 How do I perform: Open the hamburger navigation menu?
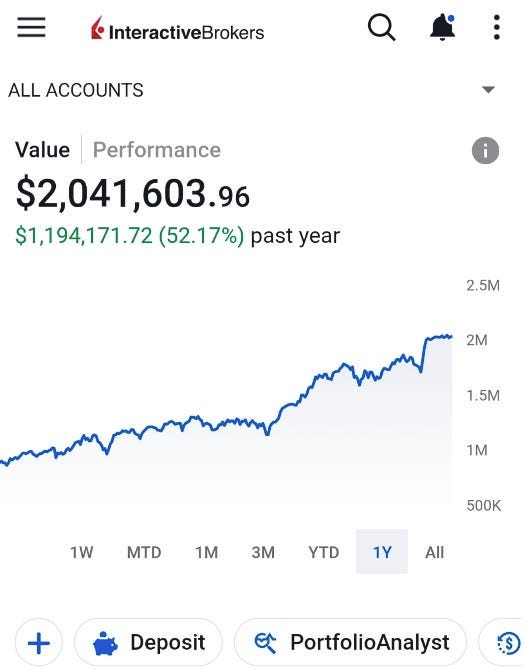click(31, 27)
